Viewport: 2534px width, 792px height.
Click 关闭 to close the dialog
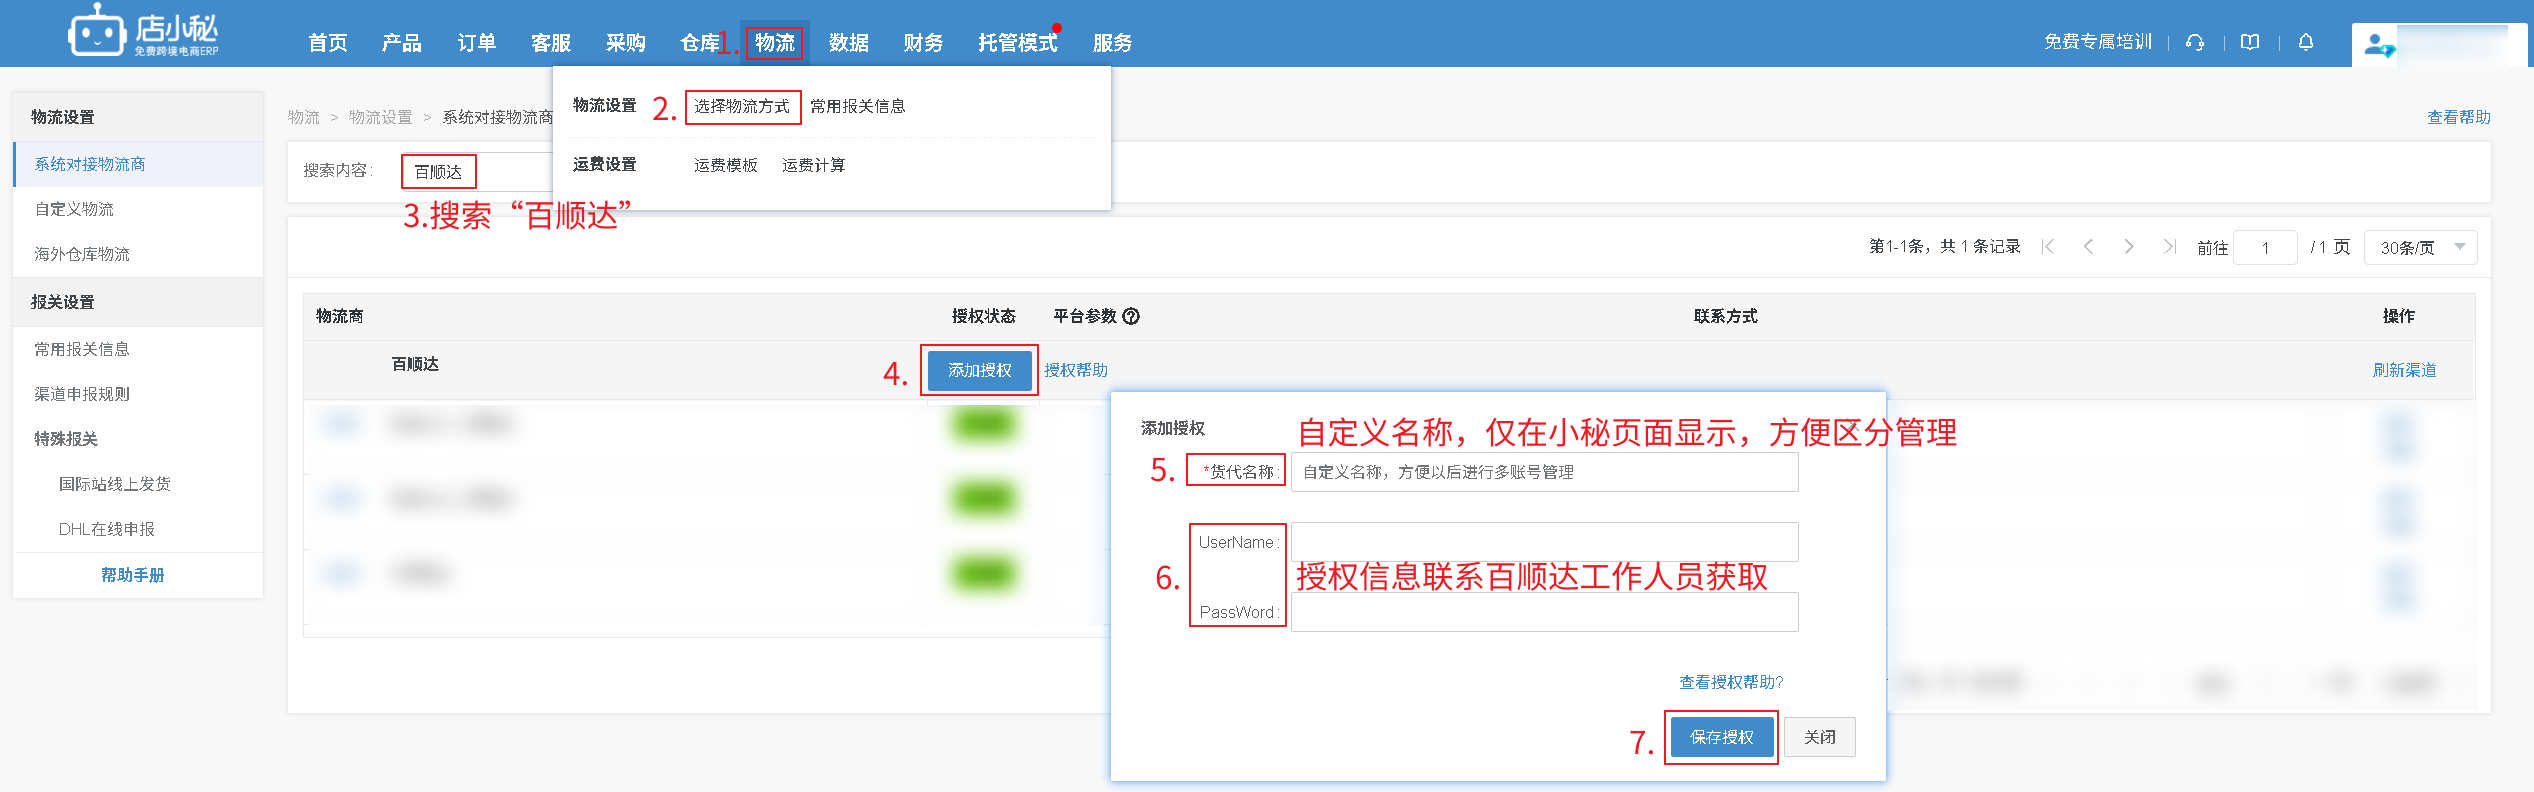pos(1820,737)
